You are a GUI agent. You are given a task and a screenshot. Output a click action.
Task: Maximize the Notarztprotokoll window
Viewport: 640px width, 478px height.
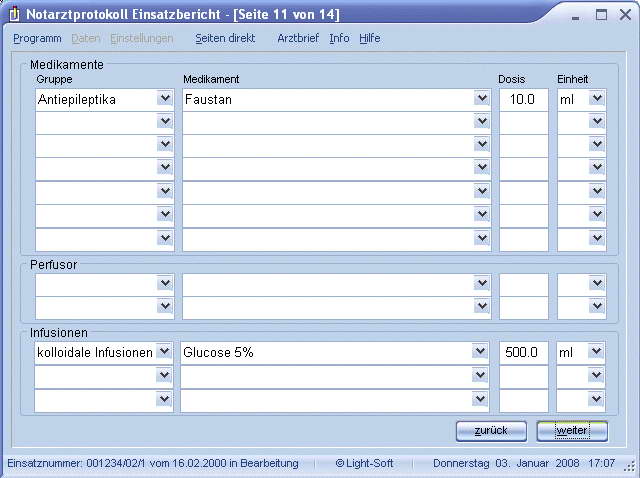pos(601,15)
